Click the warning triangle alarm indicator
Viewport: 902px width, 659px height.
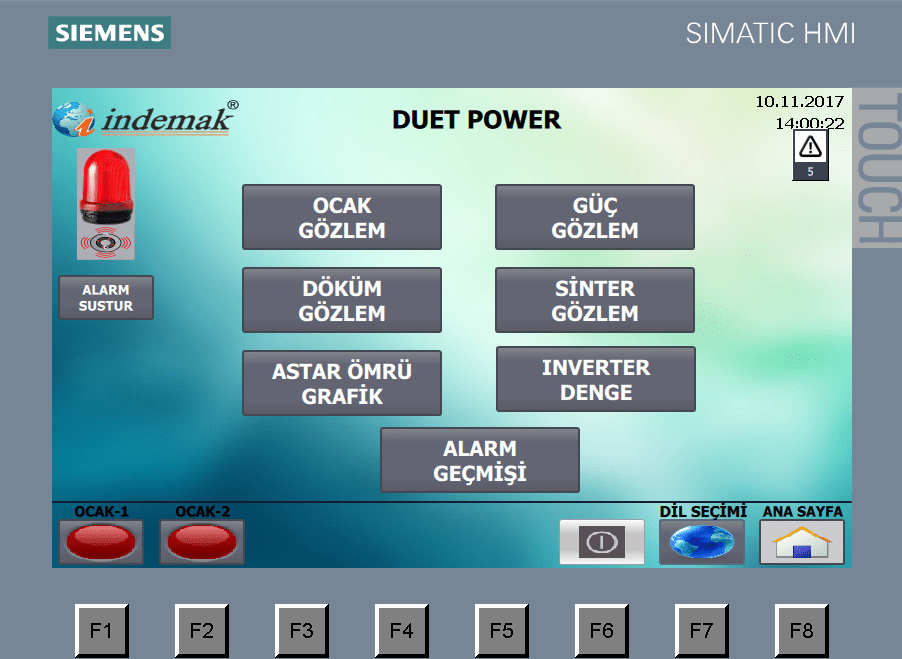click(811, 155)
